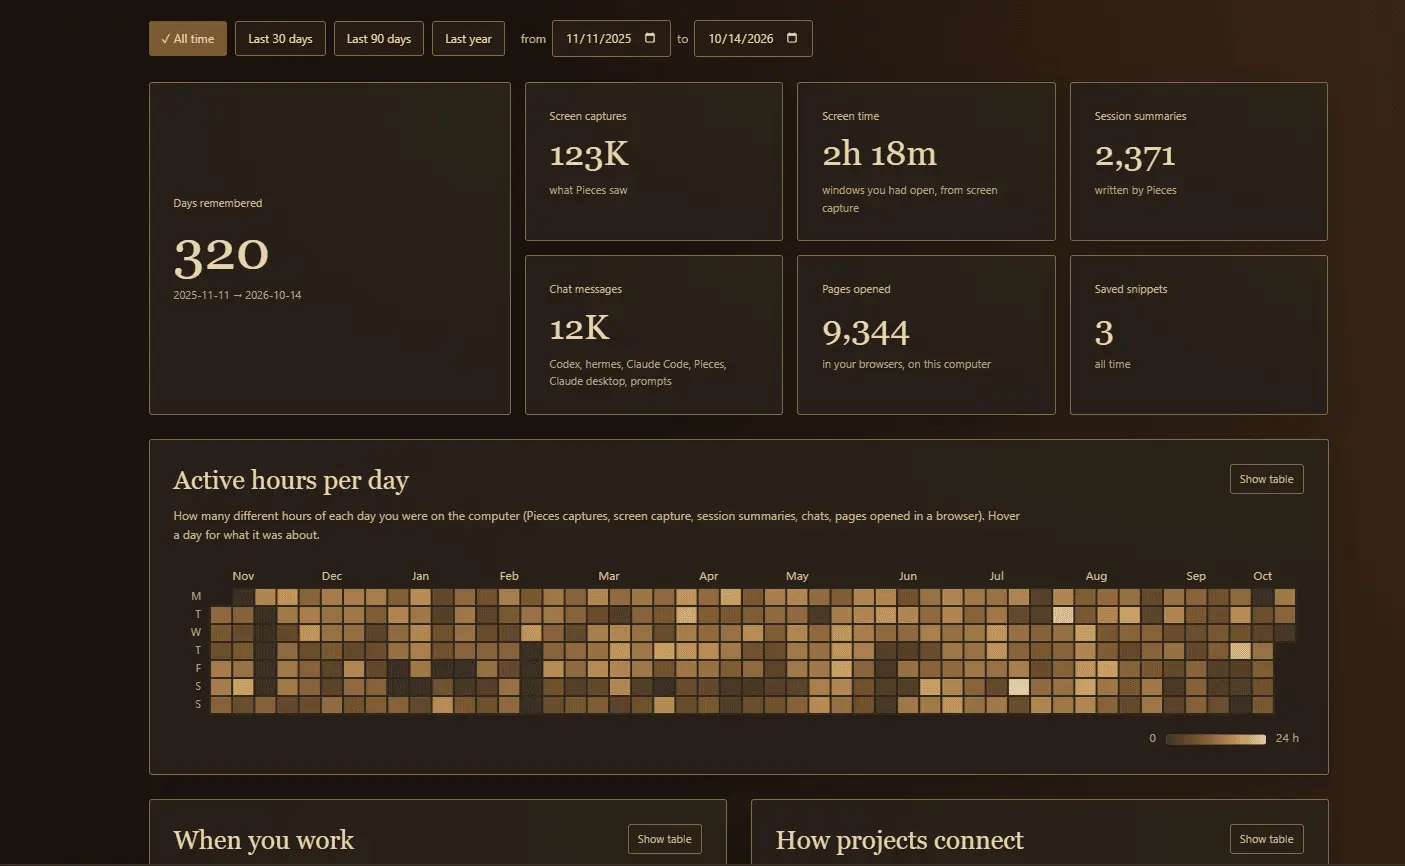This screenshot has width=1405, height=866.
Task: Show table for When you work
Action: pos(664,839)
